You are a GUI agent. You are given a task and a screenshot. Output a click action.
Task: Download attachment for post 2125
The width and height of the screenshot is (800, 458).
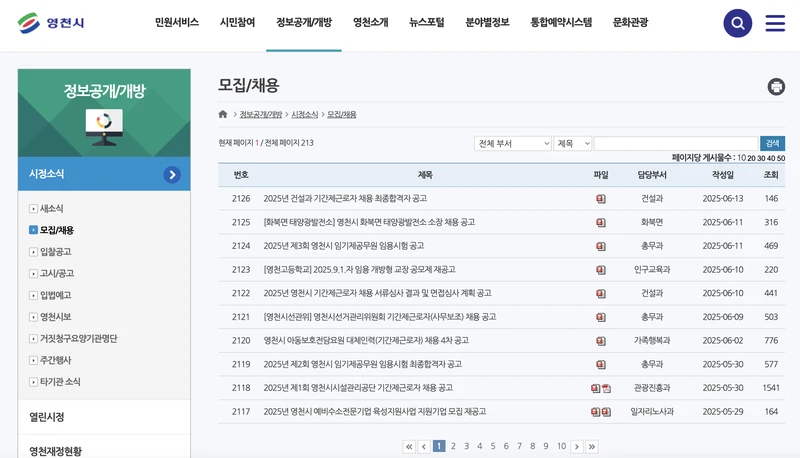pyautogui.click(x=601, y=222)
